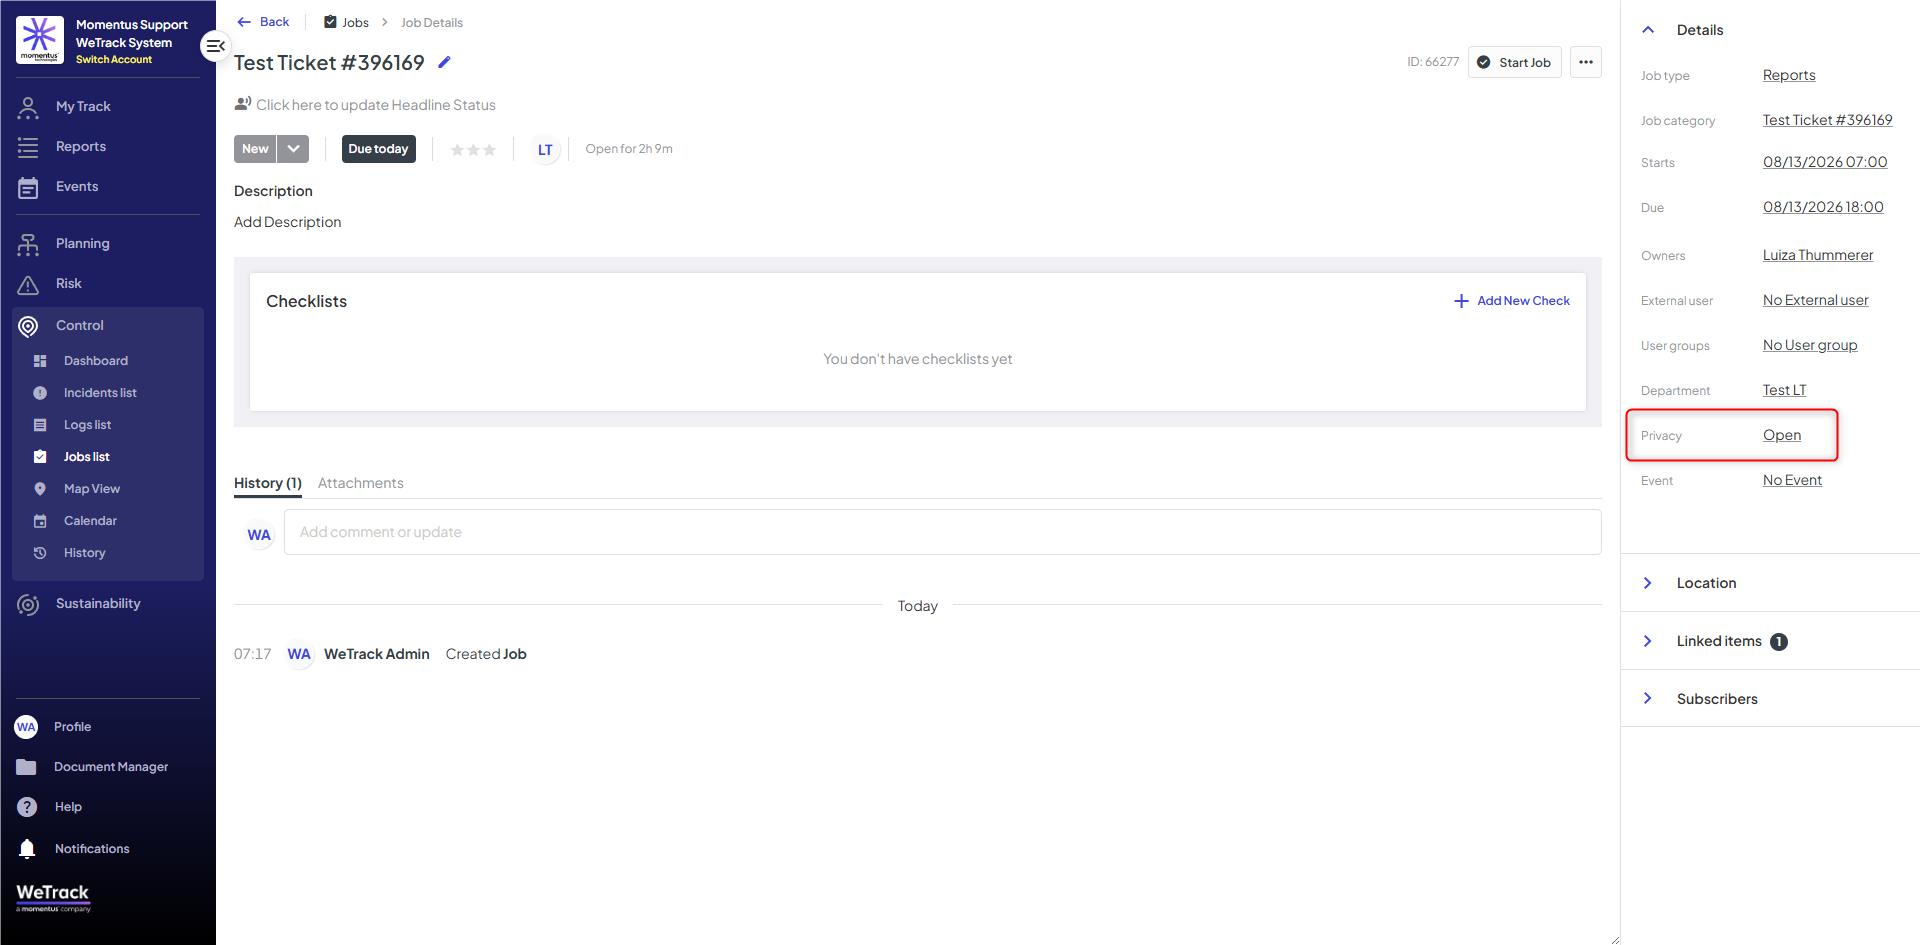Click the Due today badge
Viewport: 1920px width, 945px height.
click(x=378, y=149)
